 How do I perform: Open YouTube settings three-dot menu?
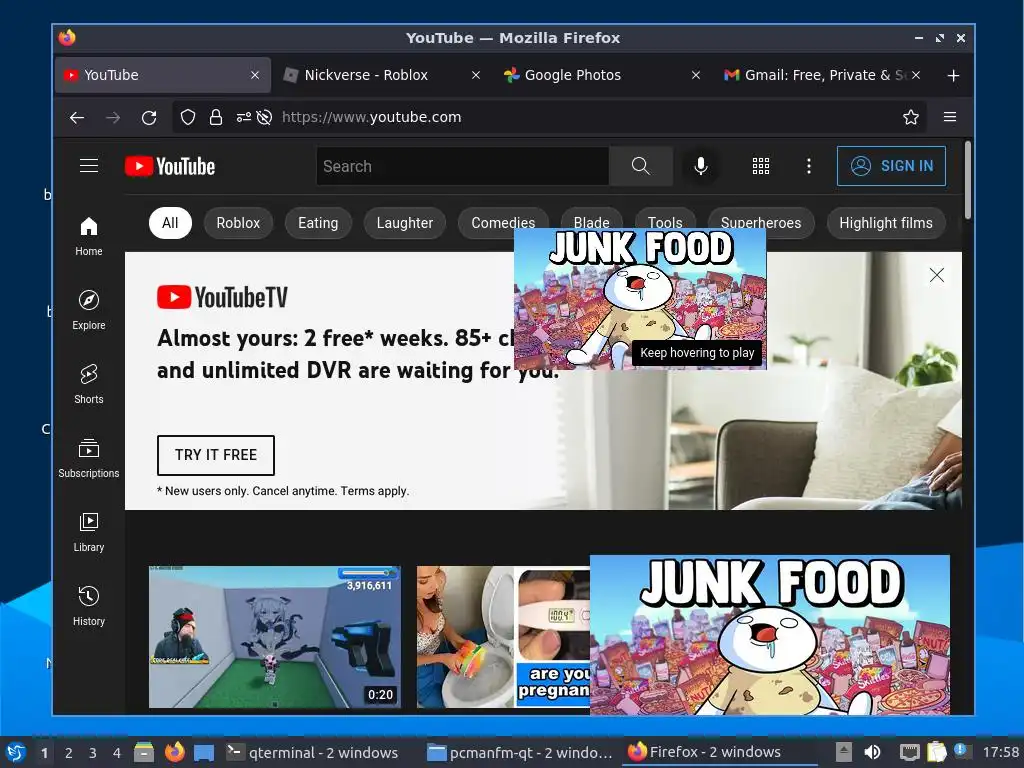(x=808, y=166)
